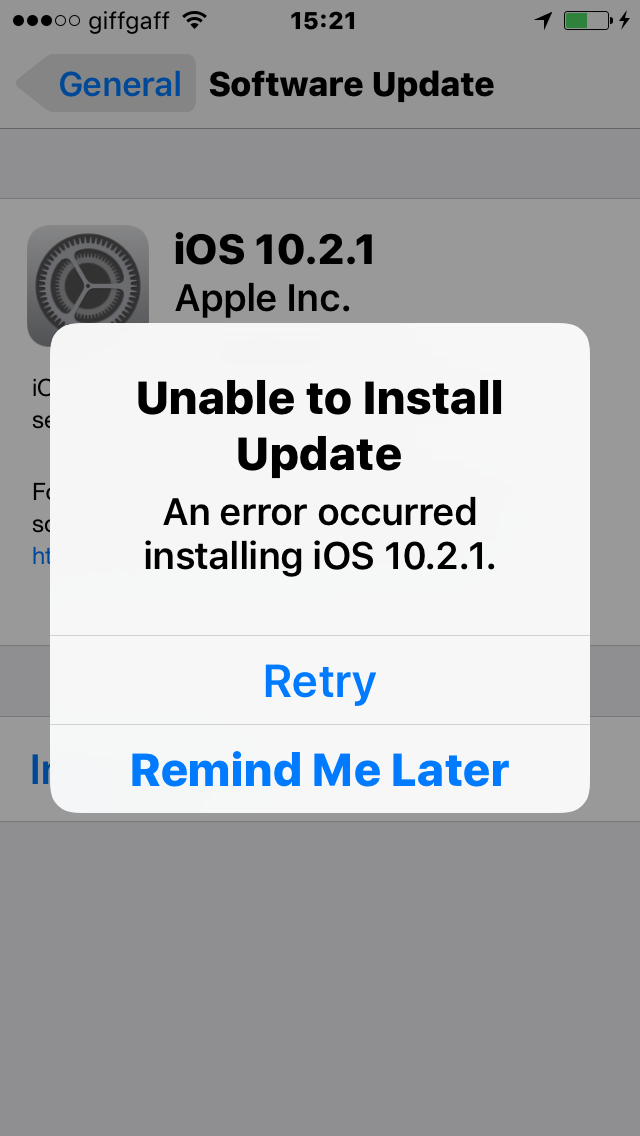
Task: Tap the Wi-Fi status icon
Action: (194, 20)
